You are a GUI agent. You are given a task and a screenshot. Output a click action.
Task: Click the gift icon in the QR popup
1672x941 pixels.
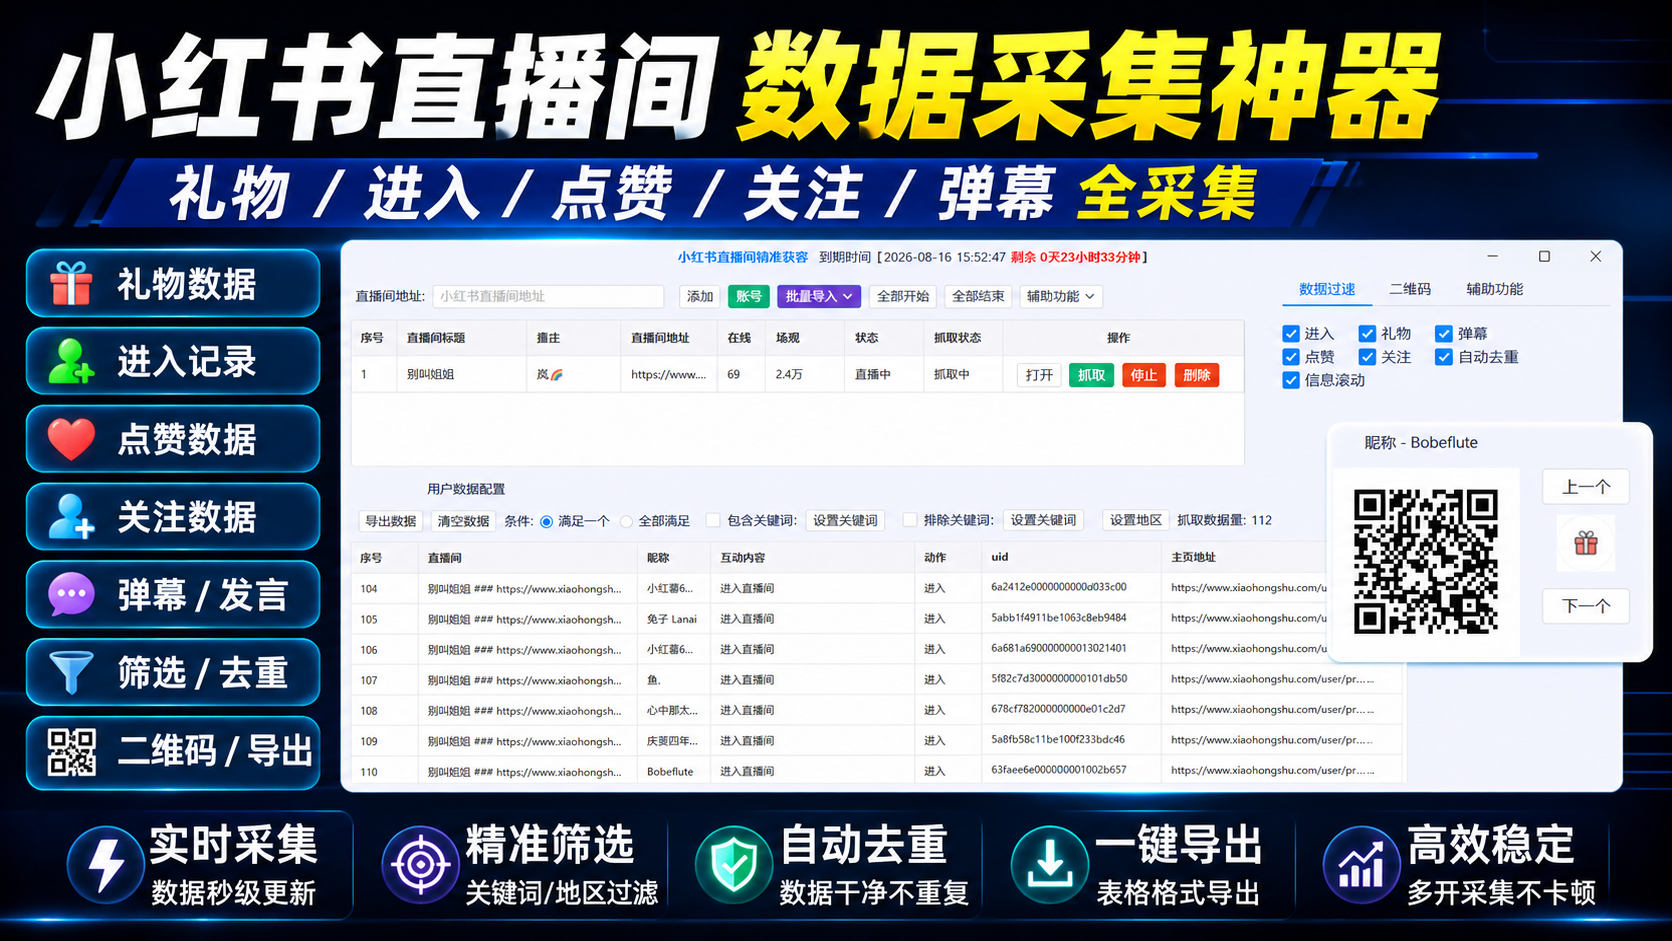point(1586,543)
